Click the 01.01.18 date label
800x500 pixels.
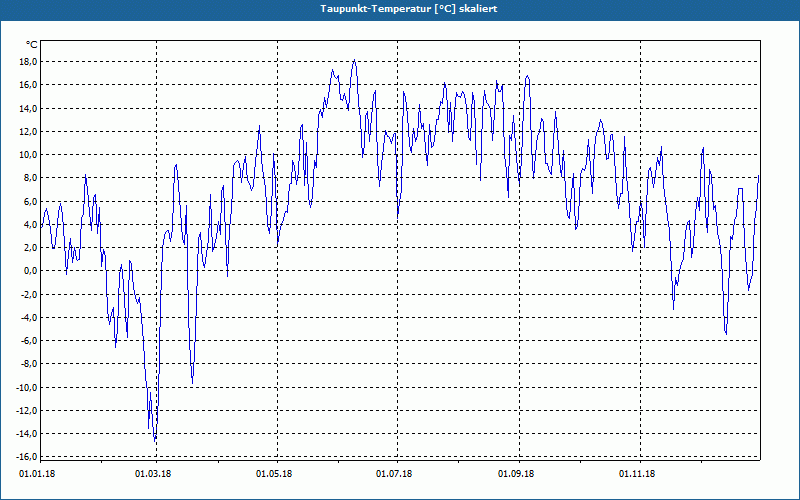click(37, 474)
